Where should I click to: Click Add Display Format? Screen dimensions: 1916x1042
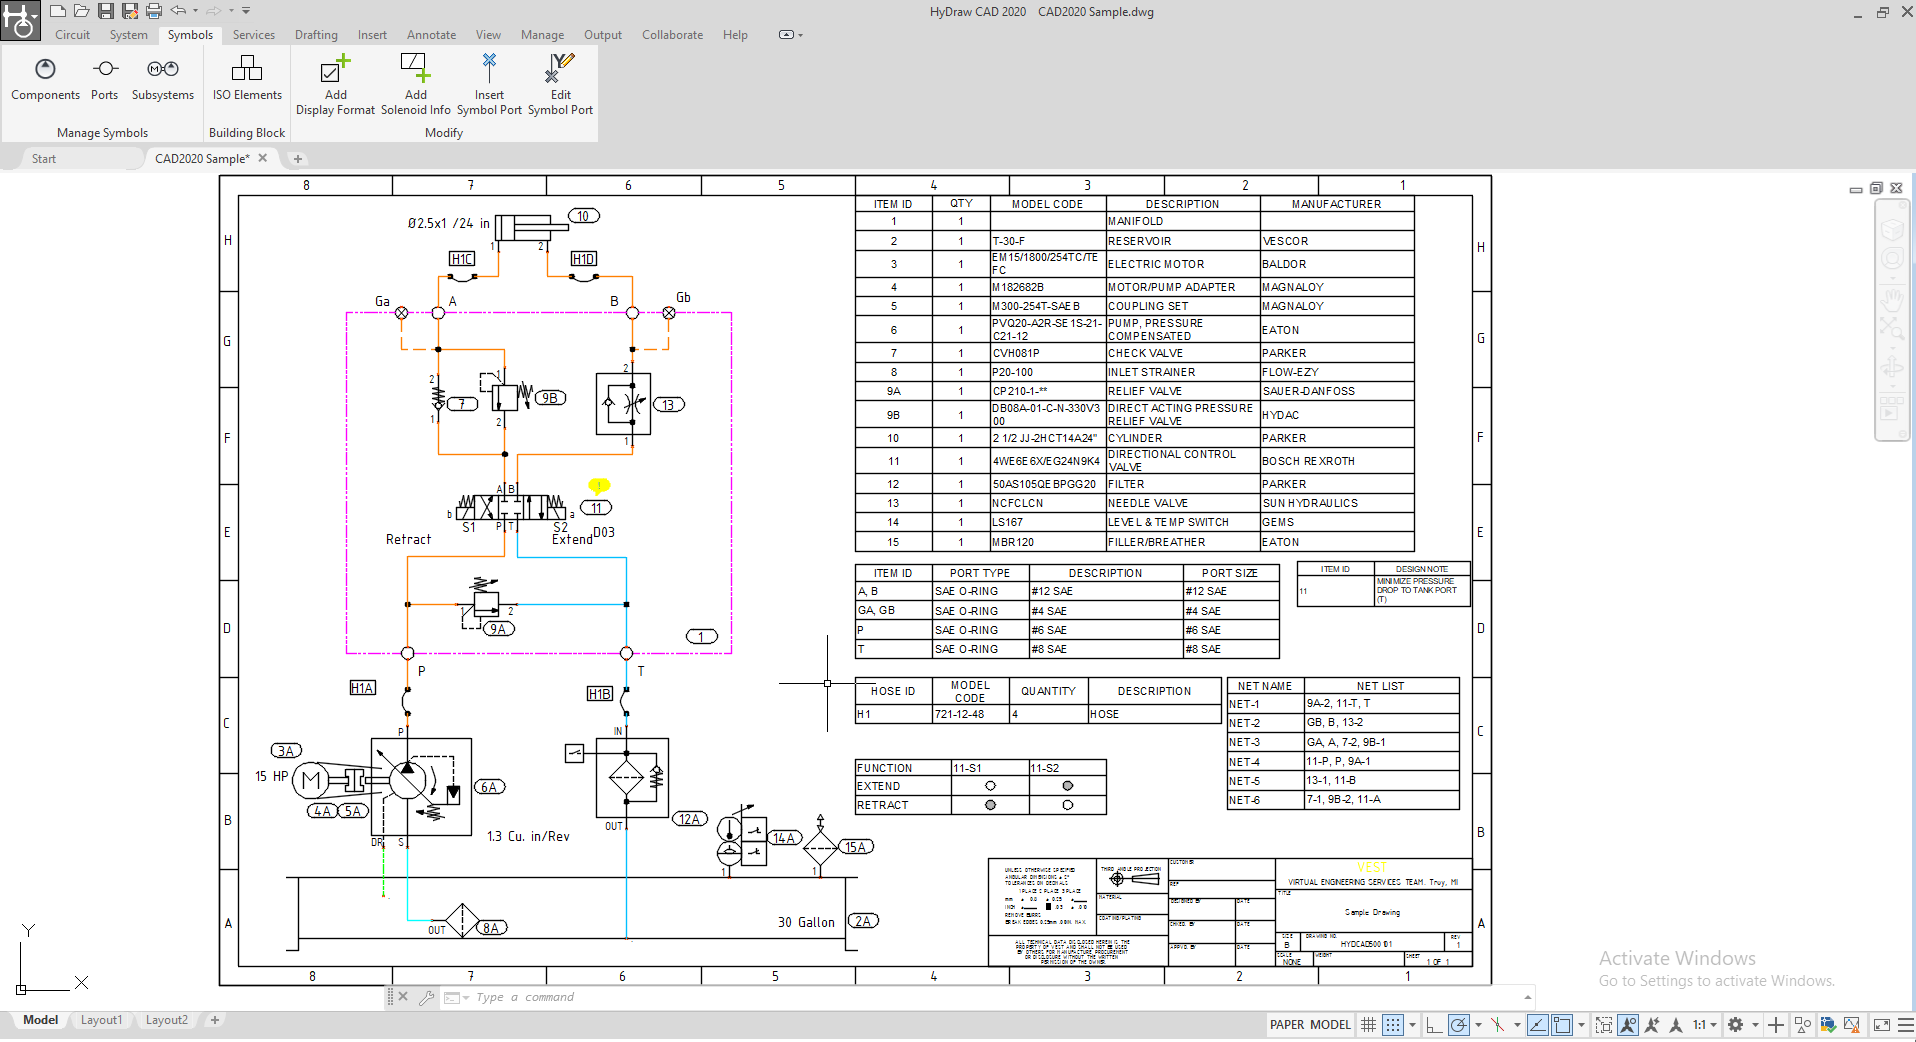pos(335,86)
